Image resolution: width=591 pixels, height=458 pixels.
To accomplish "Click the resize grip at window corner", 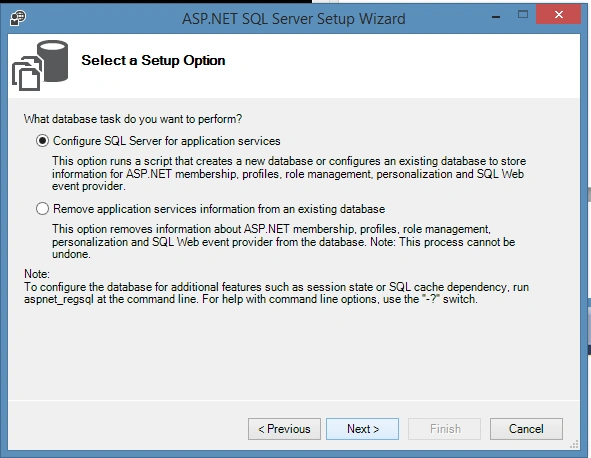I will [x=574, y=444].
